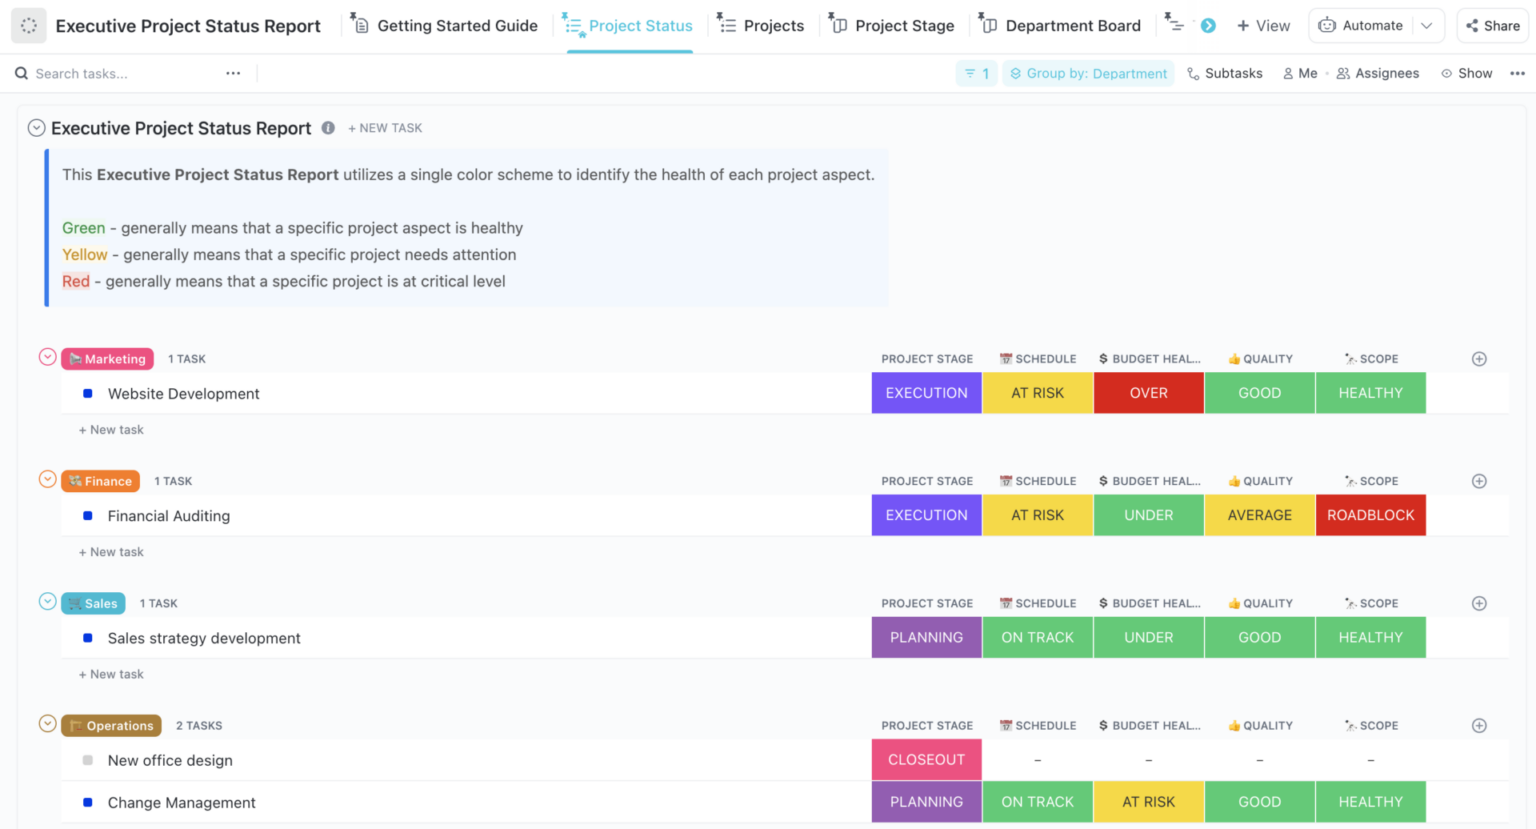Click the add column plus icon in Marketing group
This screenshot has height=829, width=1536.
click(x=1479, y=358)
